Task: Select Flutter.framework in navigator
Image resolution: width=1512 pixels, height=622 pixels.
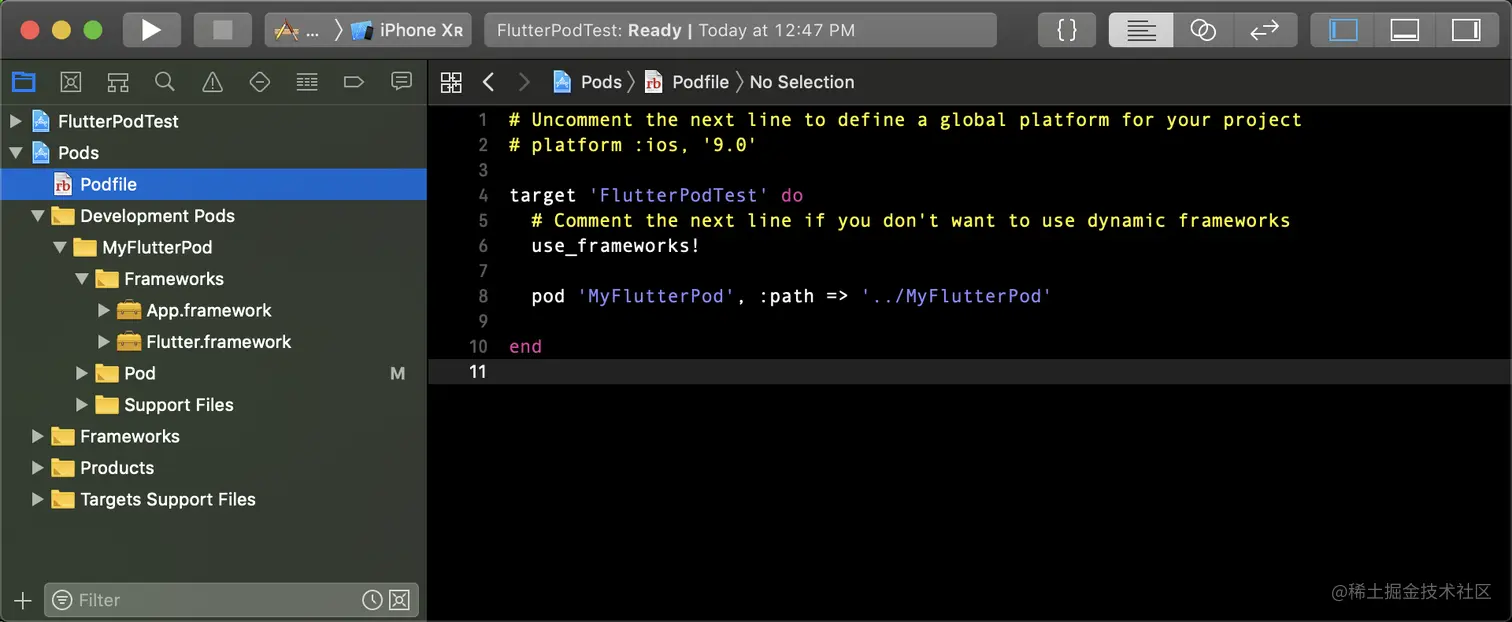Action: pyautogui.click(x=213, y=342)
